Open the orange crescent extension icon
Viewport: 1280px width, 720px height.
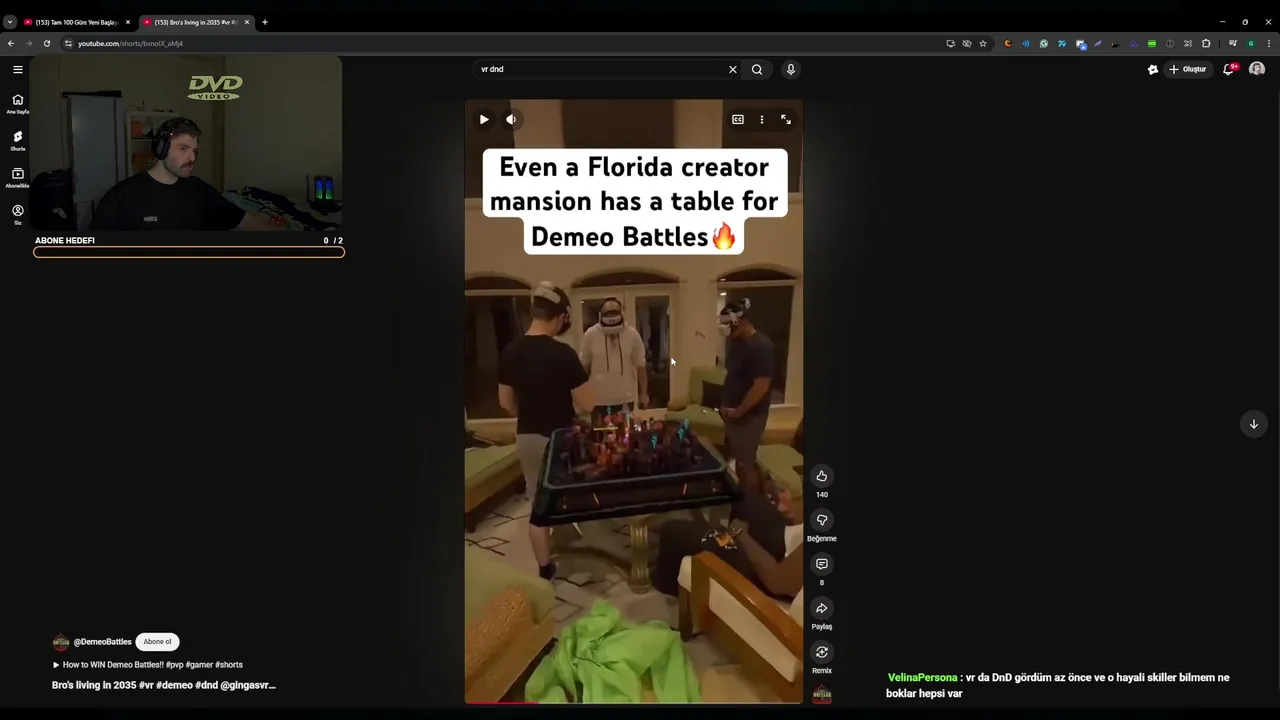click(x=1007, y=44)
